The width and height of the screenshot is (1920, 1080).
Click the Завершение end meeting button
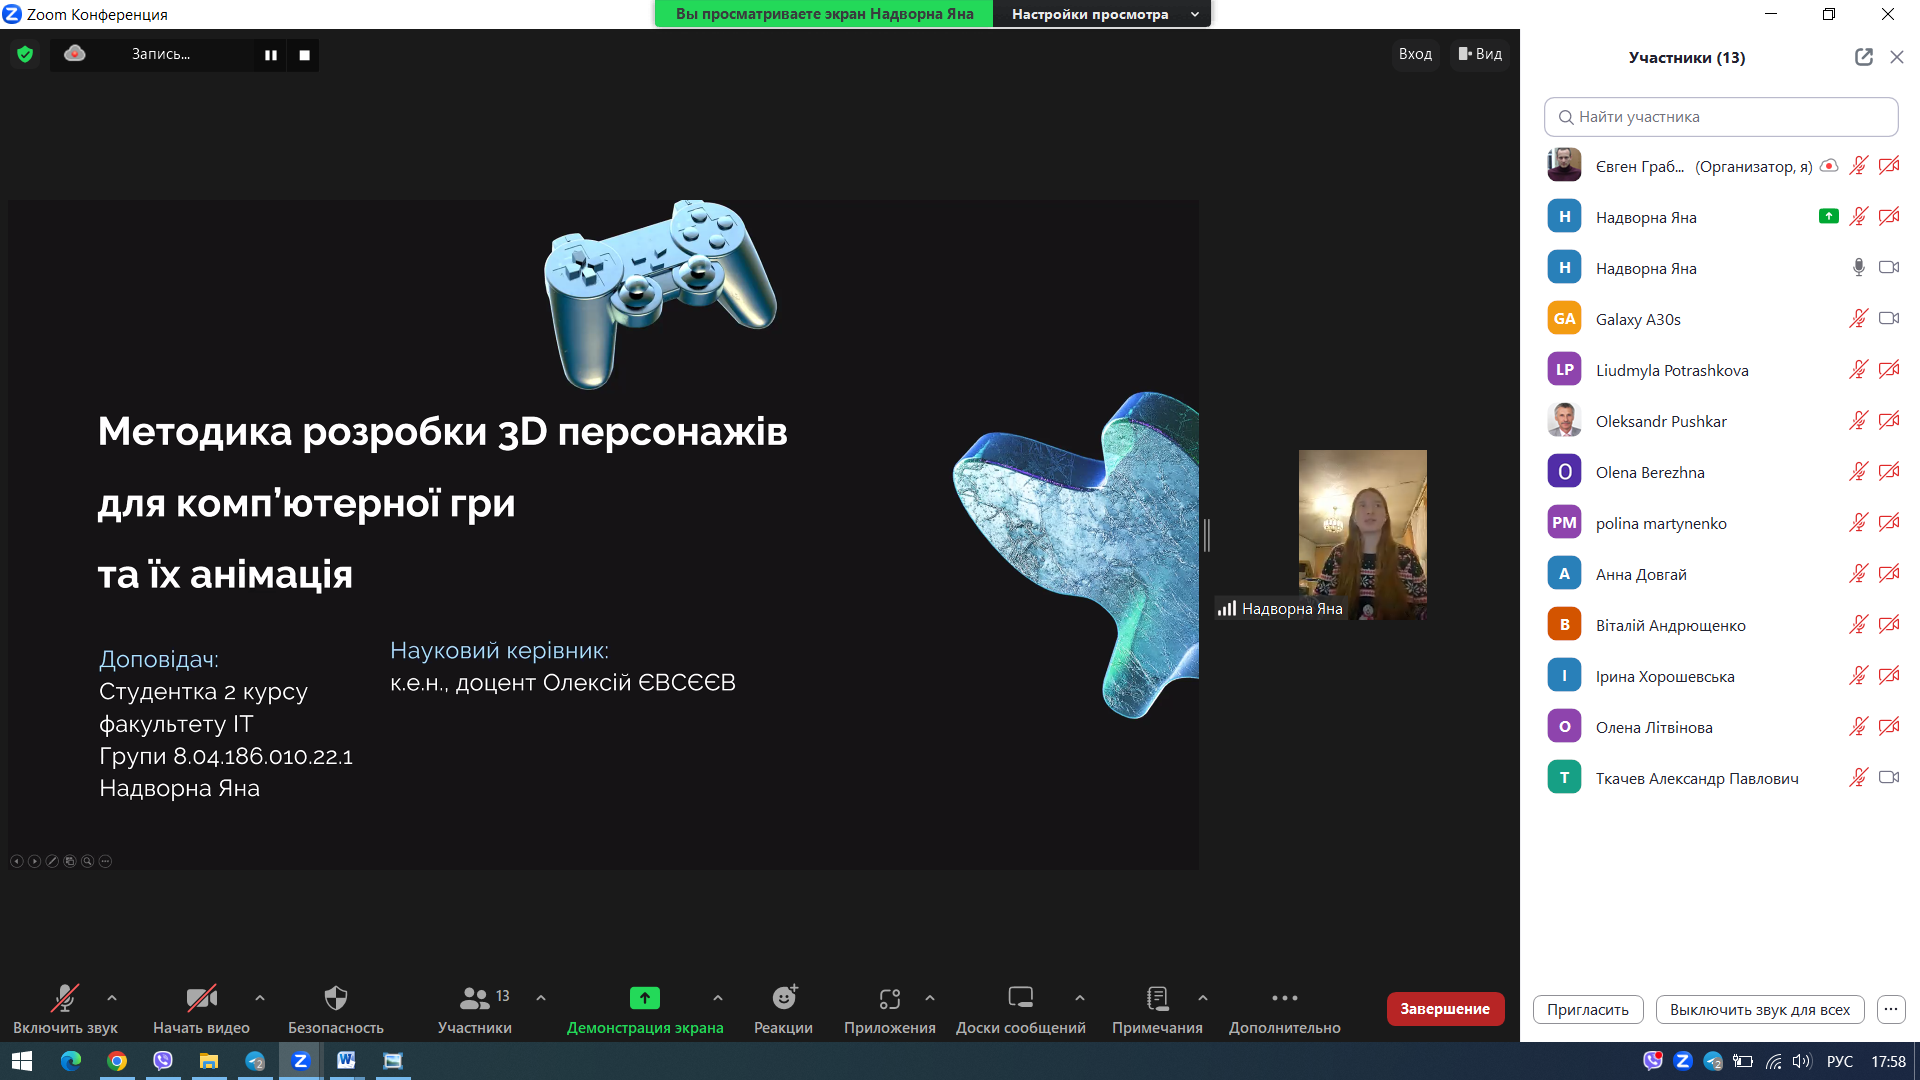pyautogui.click(x=1444, y=1009)
